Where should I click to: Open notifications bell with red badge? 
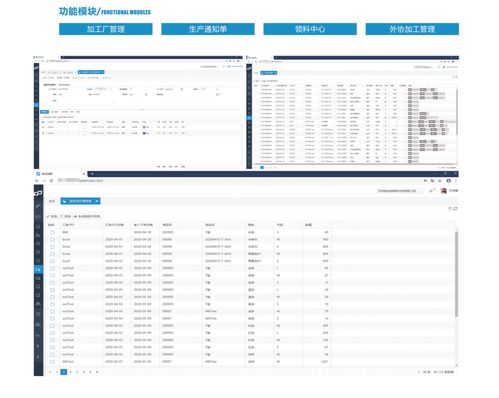tap(431, 191)
